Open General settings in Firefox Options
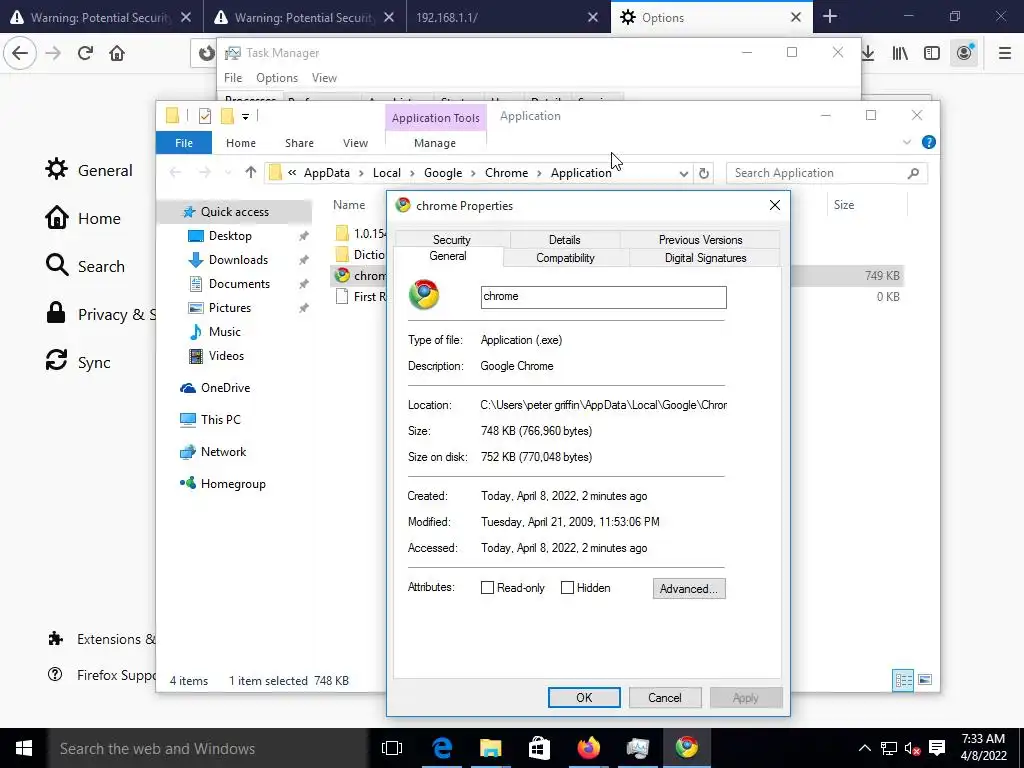The width and height of the screenshot is (1024, 768). (x=89, y=170)
